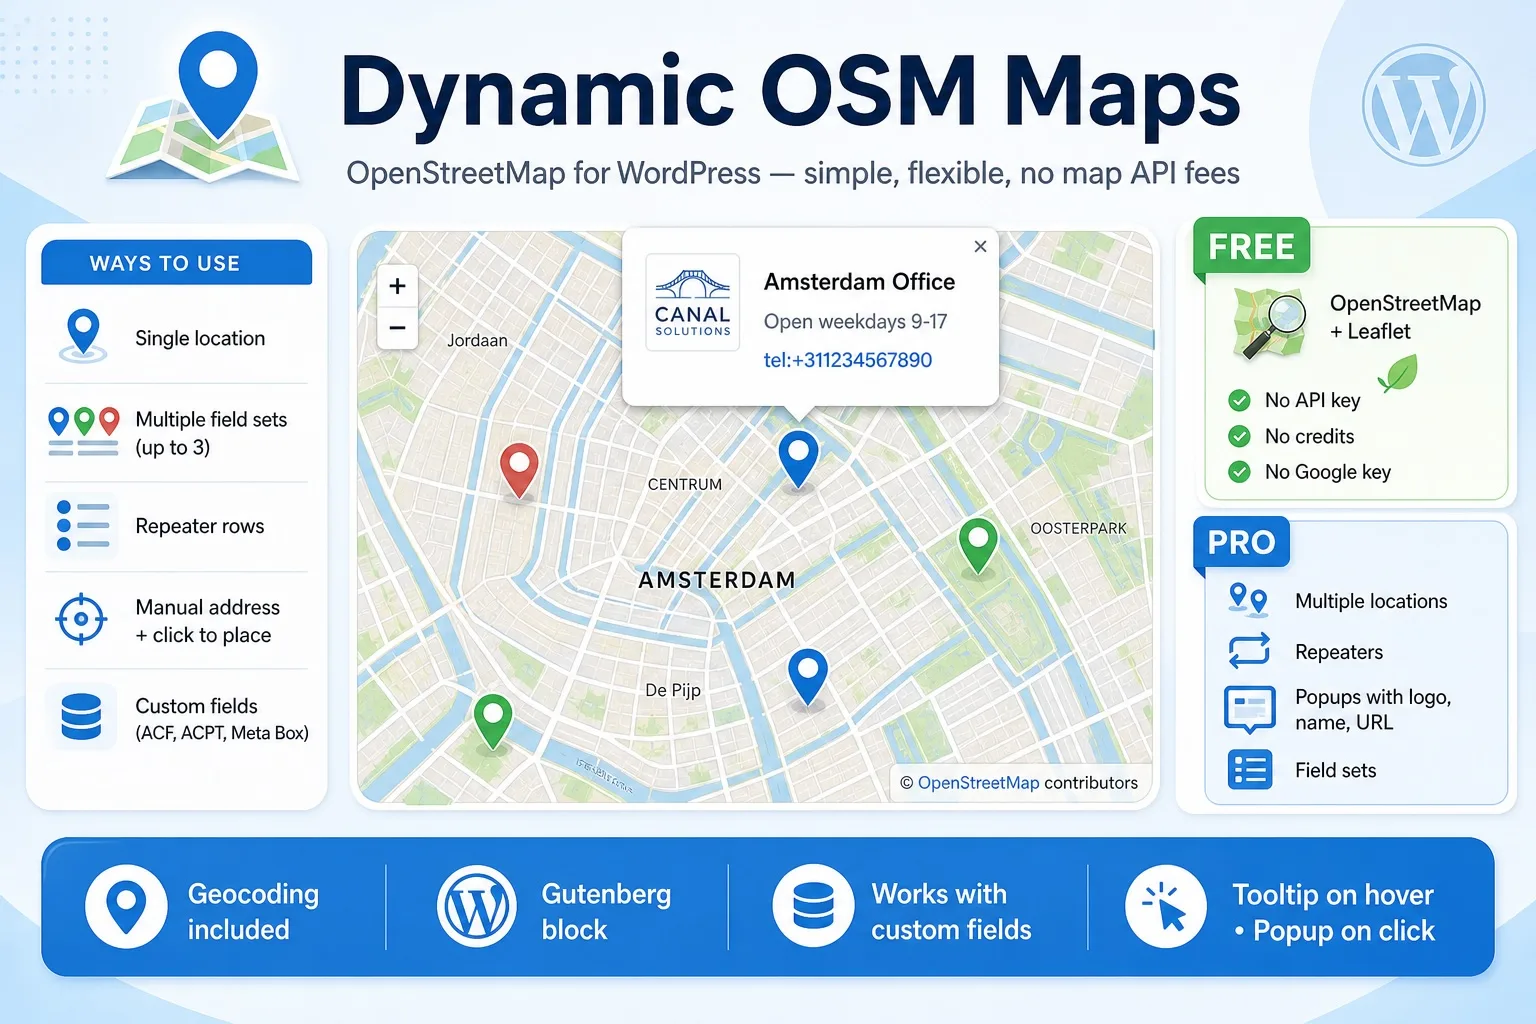Click the De Pijp map label
The width and height of the screenshot is (1536, 1024).
pos(673,690)
